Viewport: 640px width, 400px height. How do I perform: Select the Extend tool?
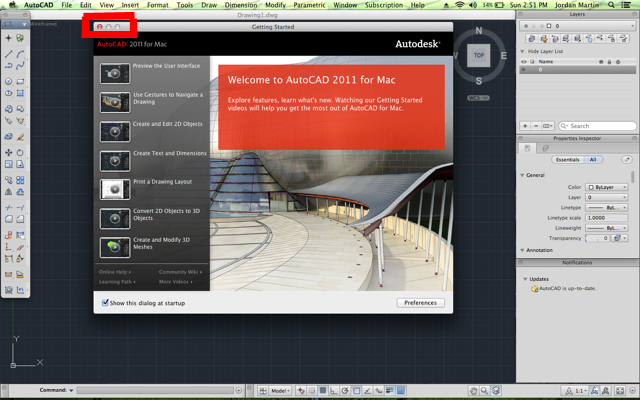20,207
